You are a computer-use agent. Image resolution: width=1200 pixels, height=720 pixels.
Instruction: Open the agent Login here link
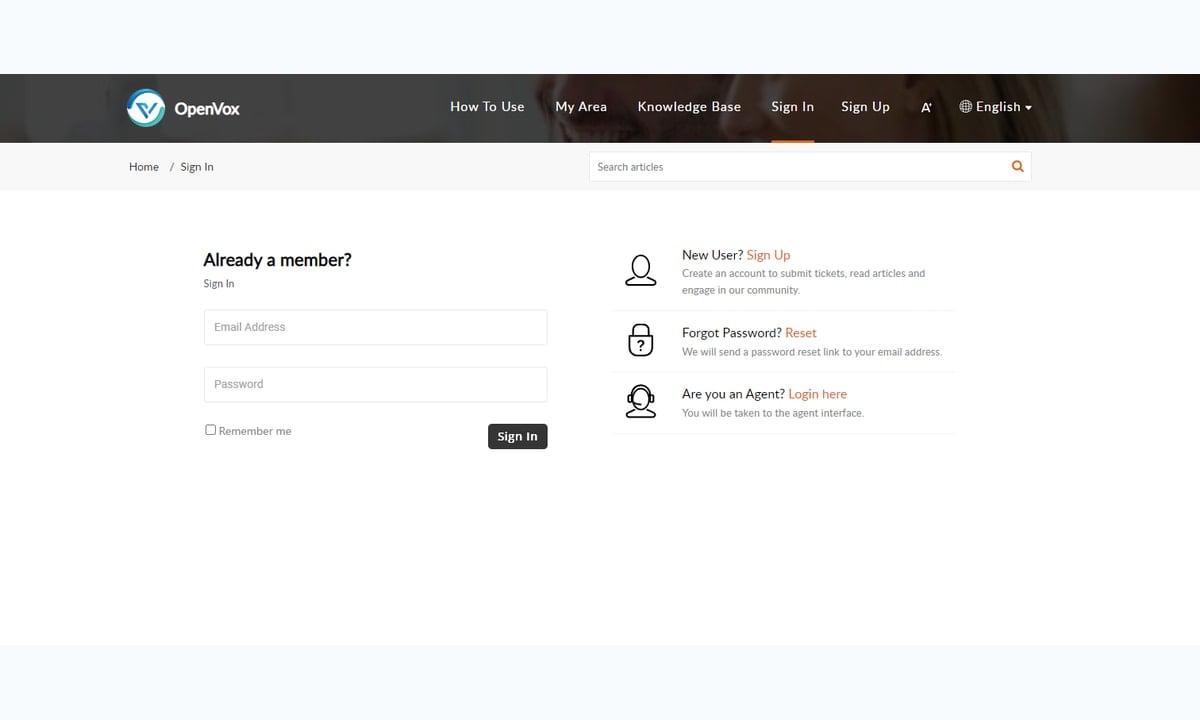[x=818, y=394]
